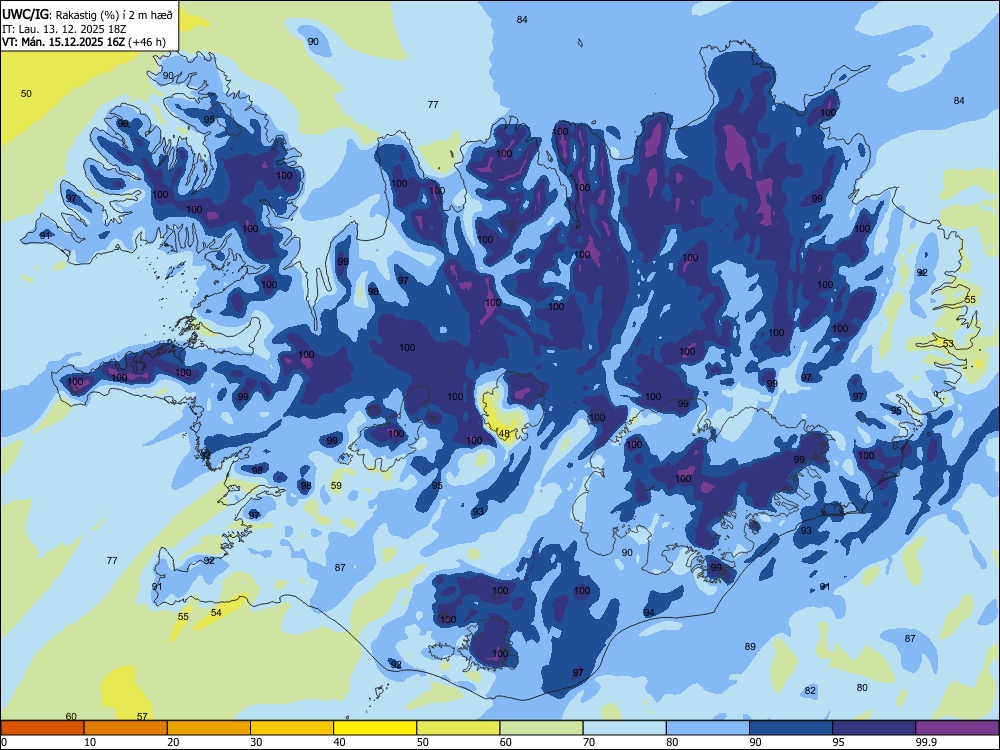
Task: Click the '82' value over the southeast sea
Action: coord(810,691)
